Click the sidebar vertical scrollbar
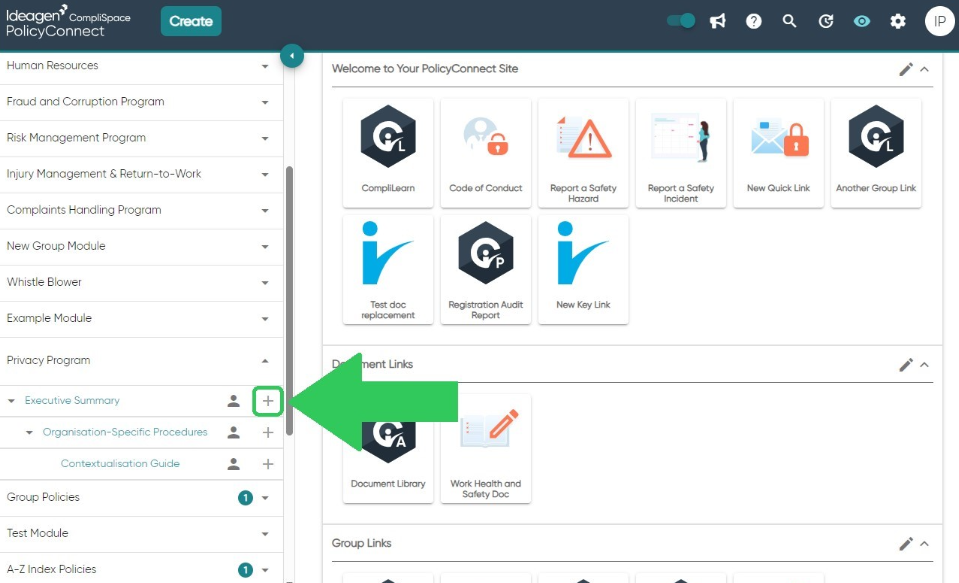The width and height of the screenshot is (959, 583). coord(289,300)
